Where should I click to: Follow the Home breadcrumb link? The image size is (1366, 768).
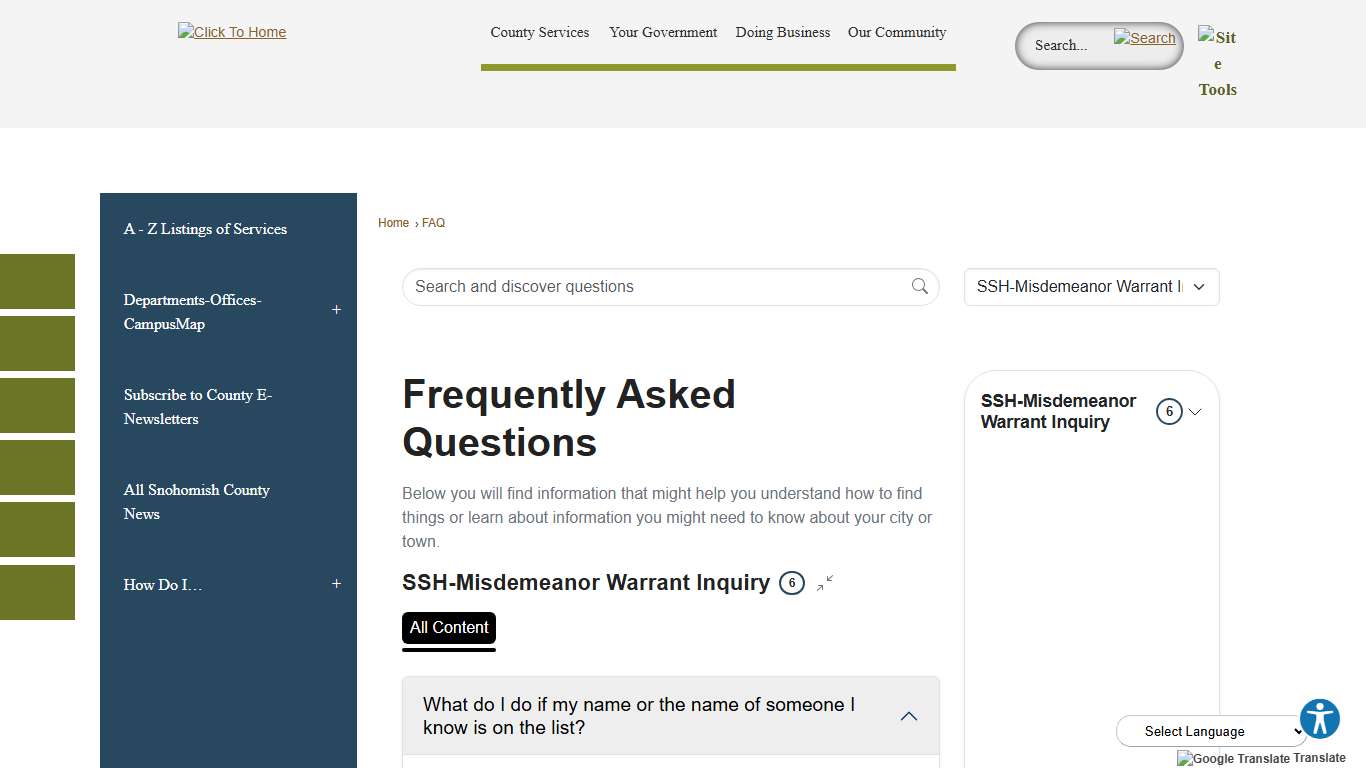pyautogui.click(x=393, y=222)
